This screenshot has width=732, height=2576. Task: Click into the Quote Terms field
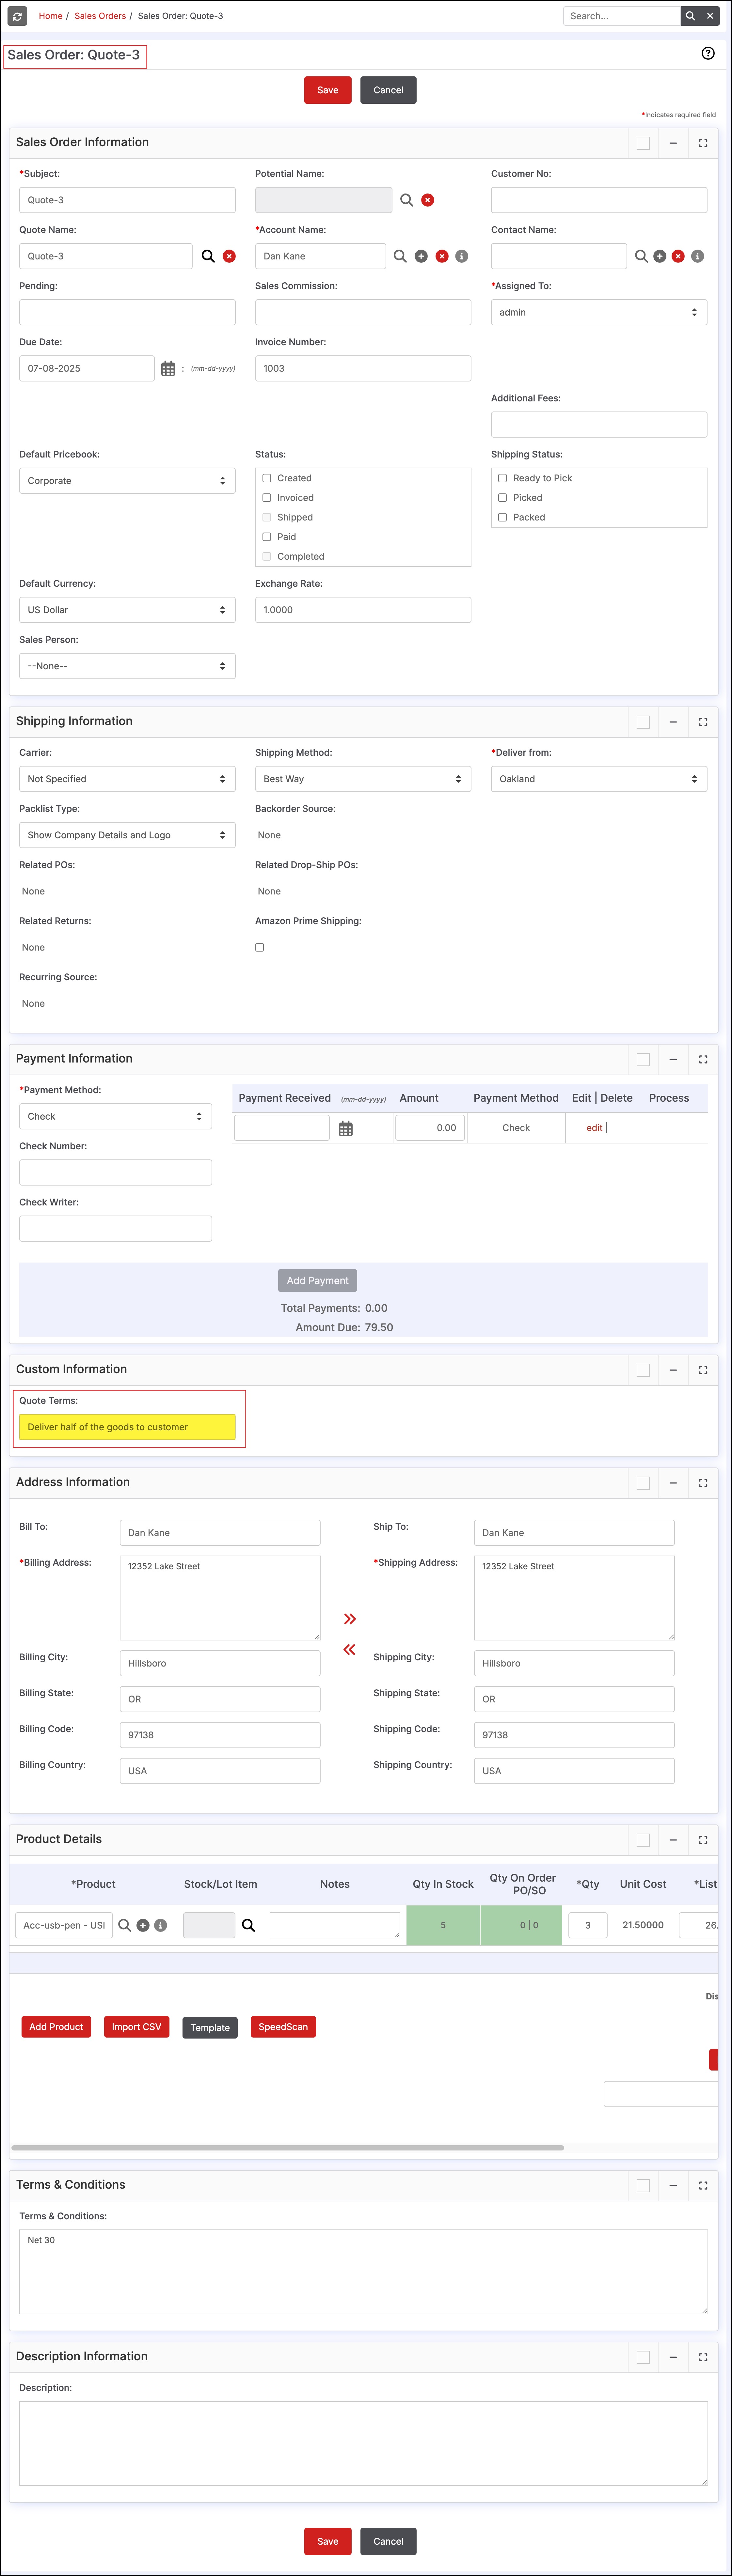[127, 1427]
